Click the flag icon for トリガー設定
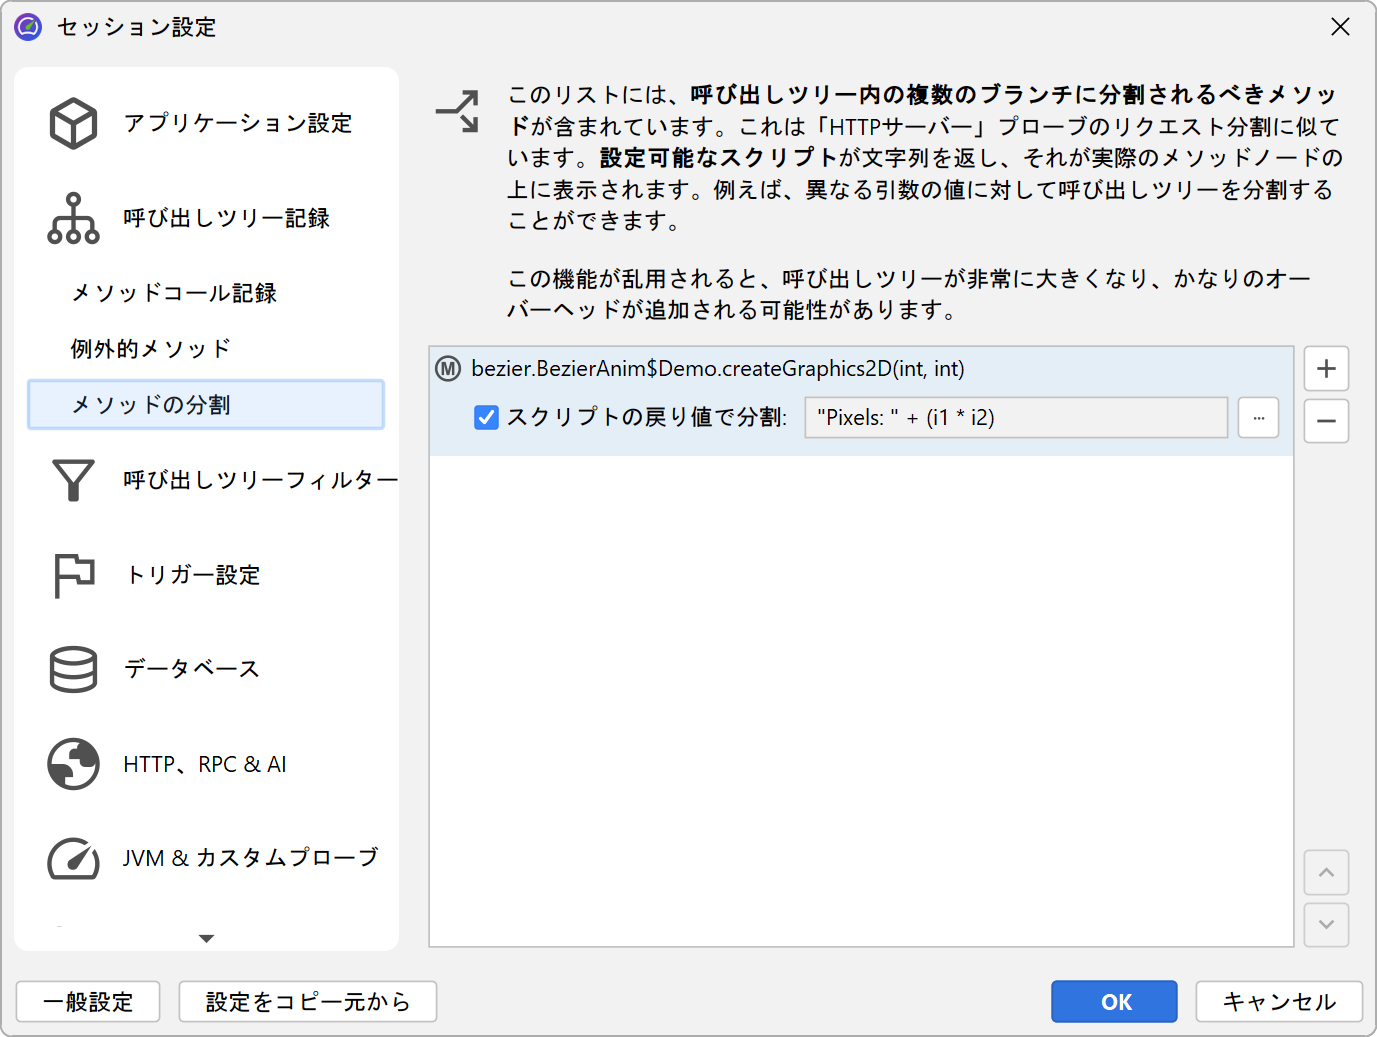Screen dimensions: 1377x1037 [x=73, y=576]
